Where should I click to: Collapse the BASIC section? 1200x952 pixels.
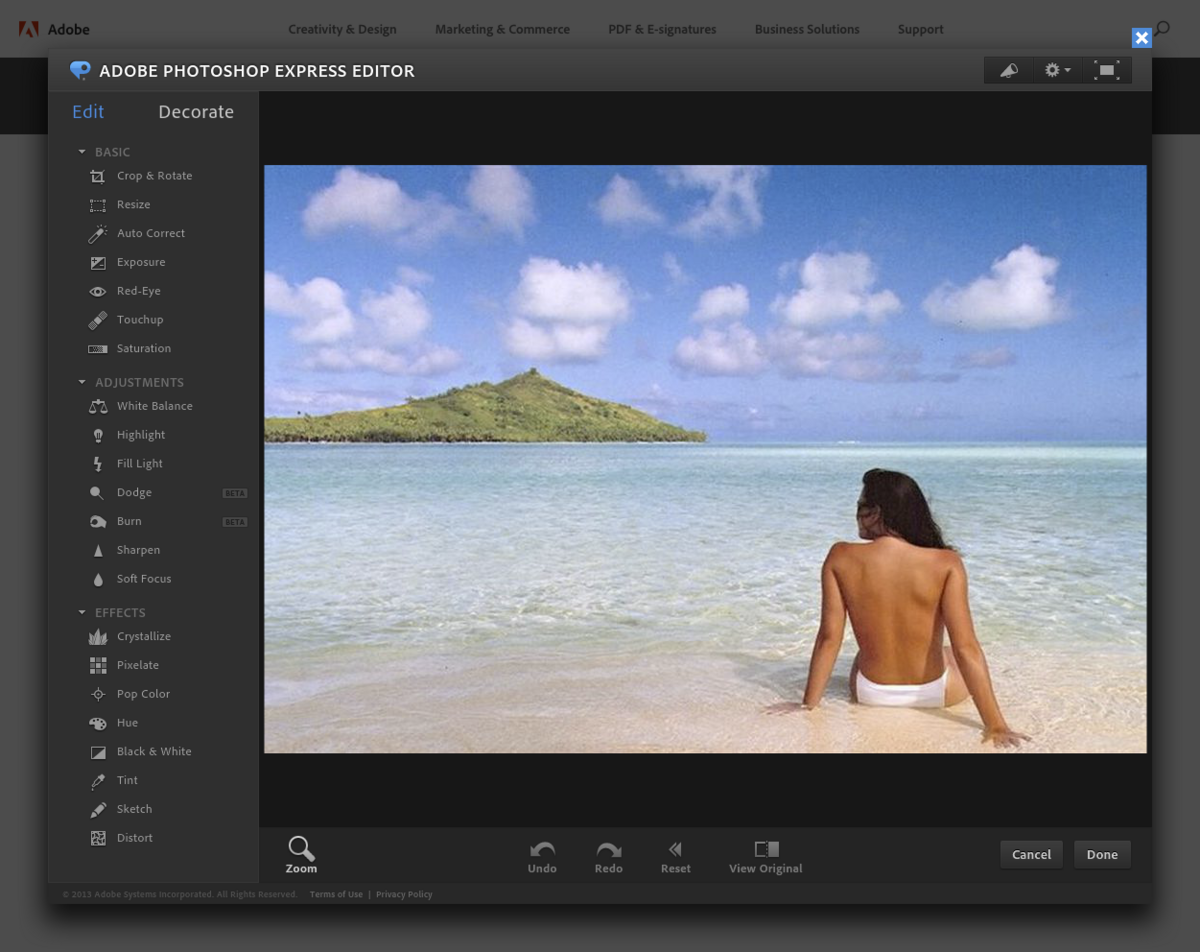(x=82, y=152)
